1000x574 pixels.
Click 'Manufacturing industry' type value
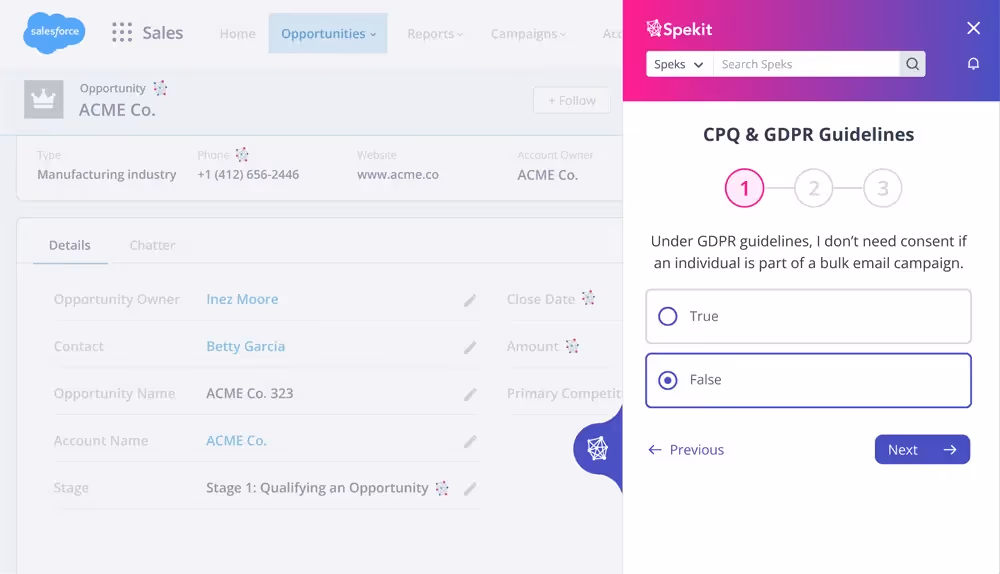pos(107,174)
